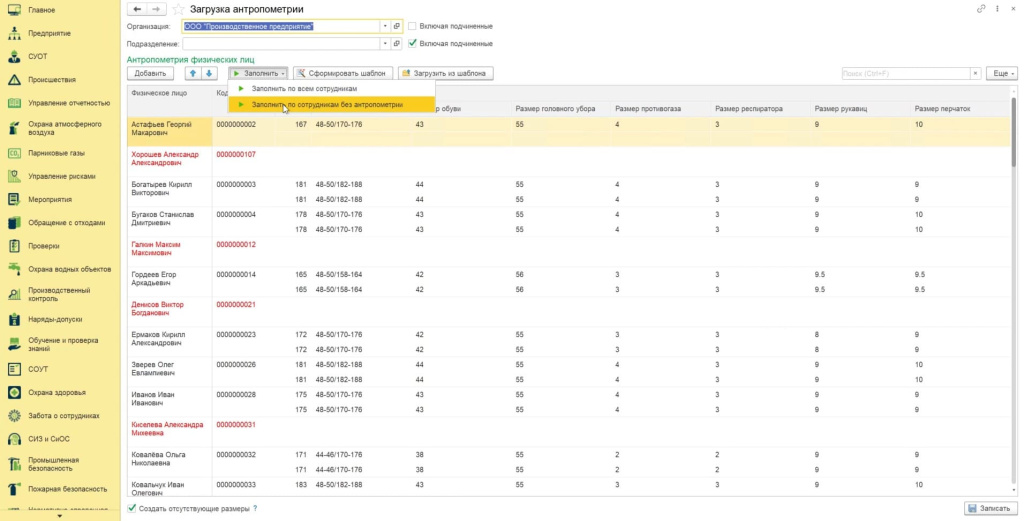Copy link via the chain icon
This screenshot has height=521, width=1024.
[x=981, y=9]
